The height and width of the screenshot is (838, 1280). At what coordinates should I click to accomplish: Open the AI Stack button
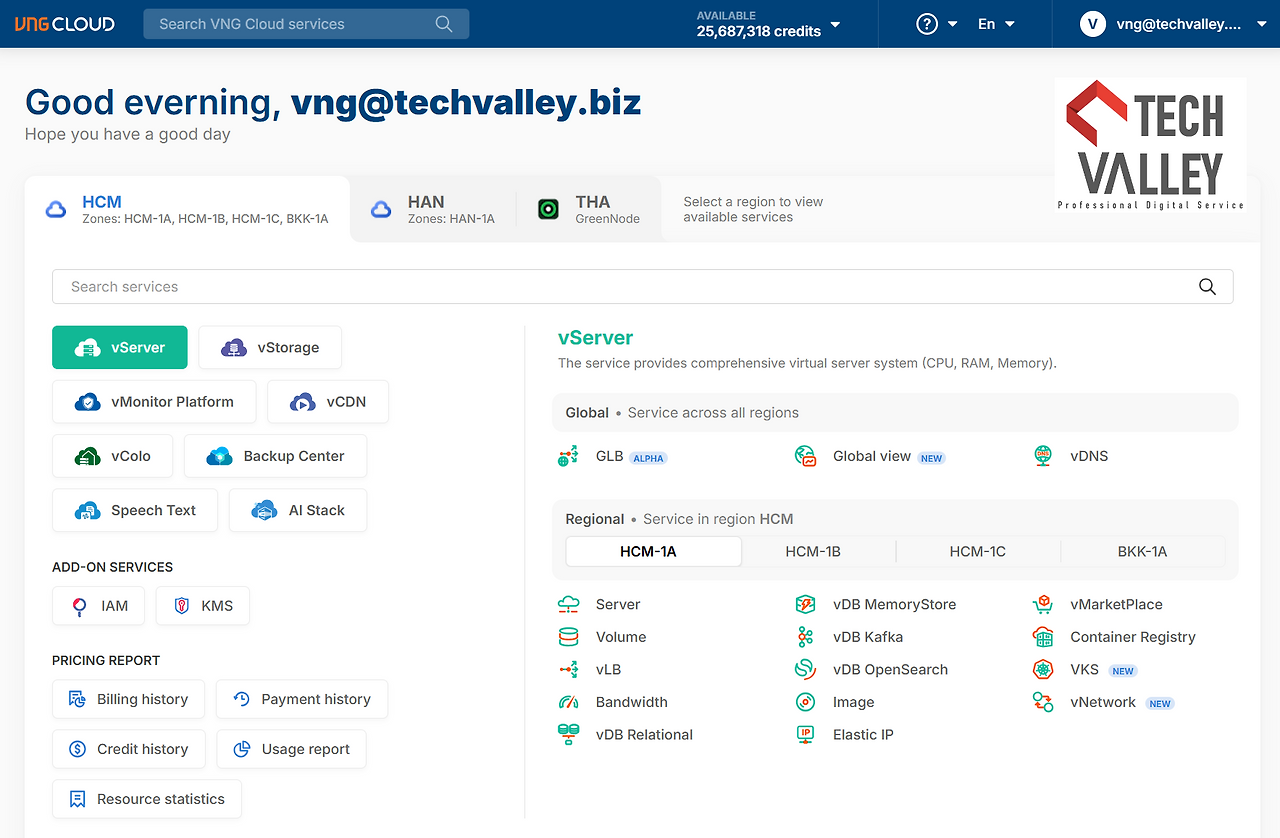(x=298, y=510)
